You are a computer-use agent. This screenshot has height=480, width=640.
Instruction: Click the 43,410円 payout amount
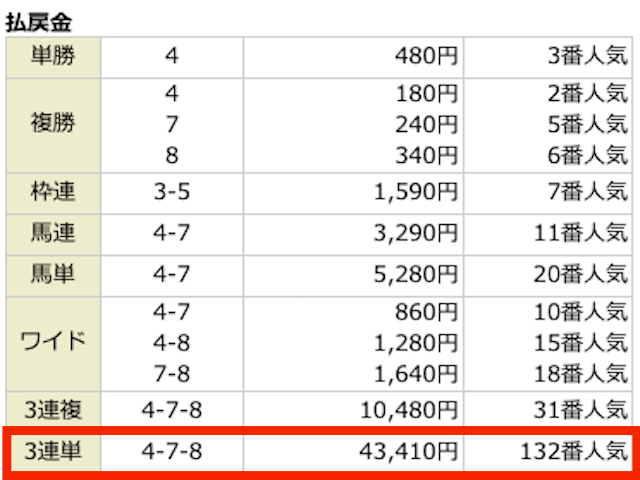click(x=408, y=452)
